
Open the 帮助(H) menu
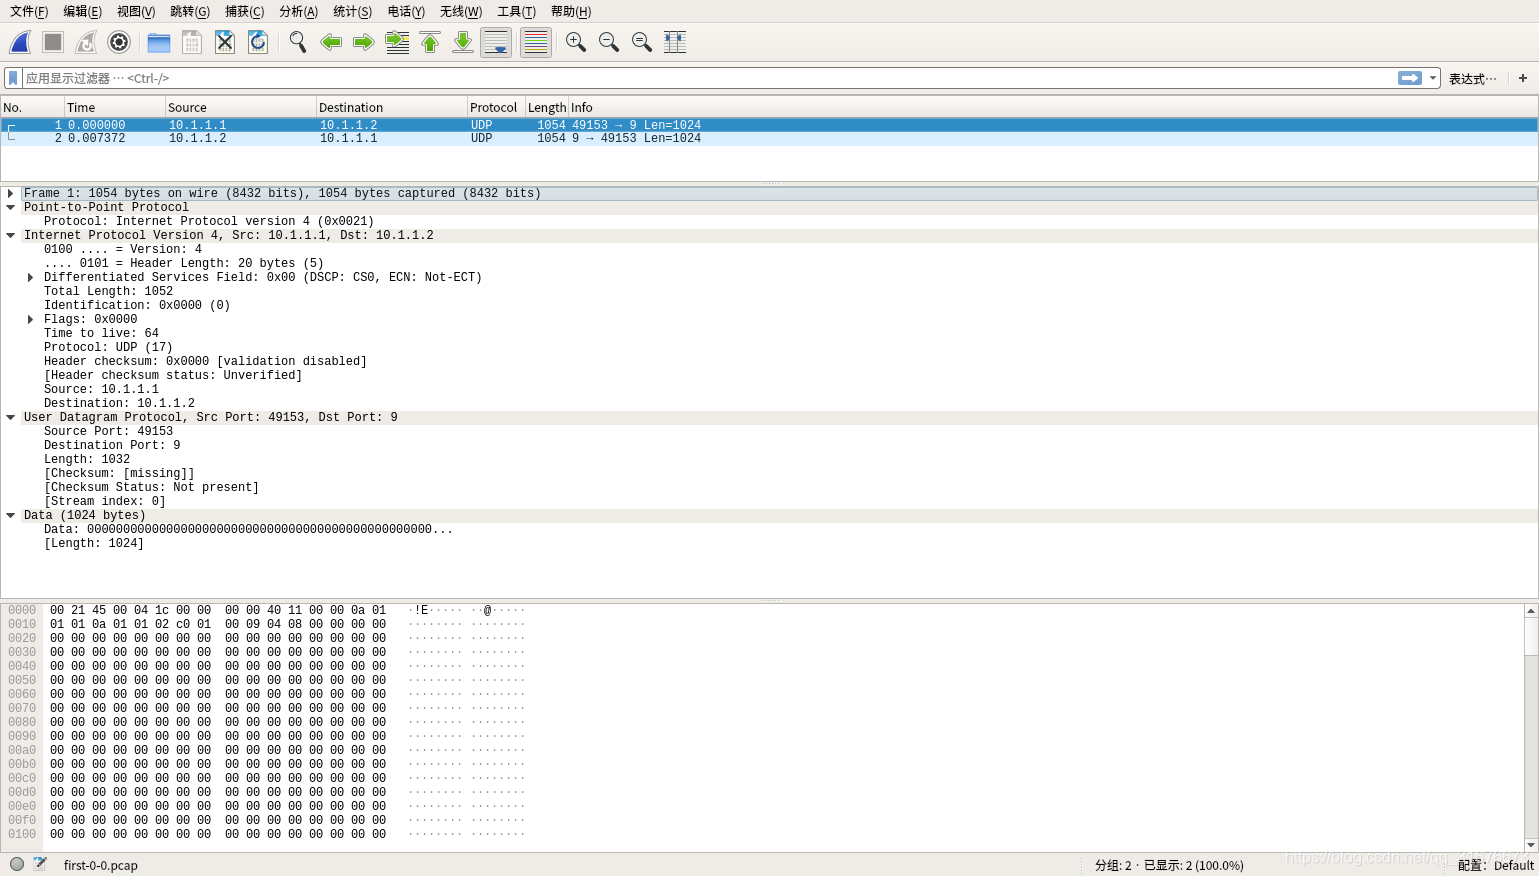(571, 12)
